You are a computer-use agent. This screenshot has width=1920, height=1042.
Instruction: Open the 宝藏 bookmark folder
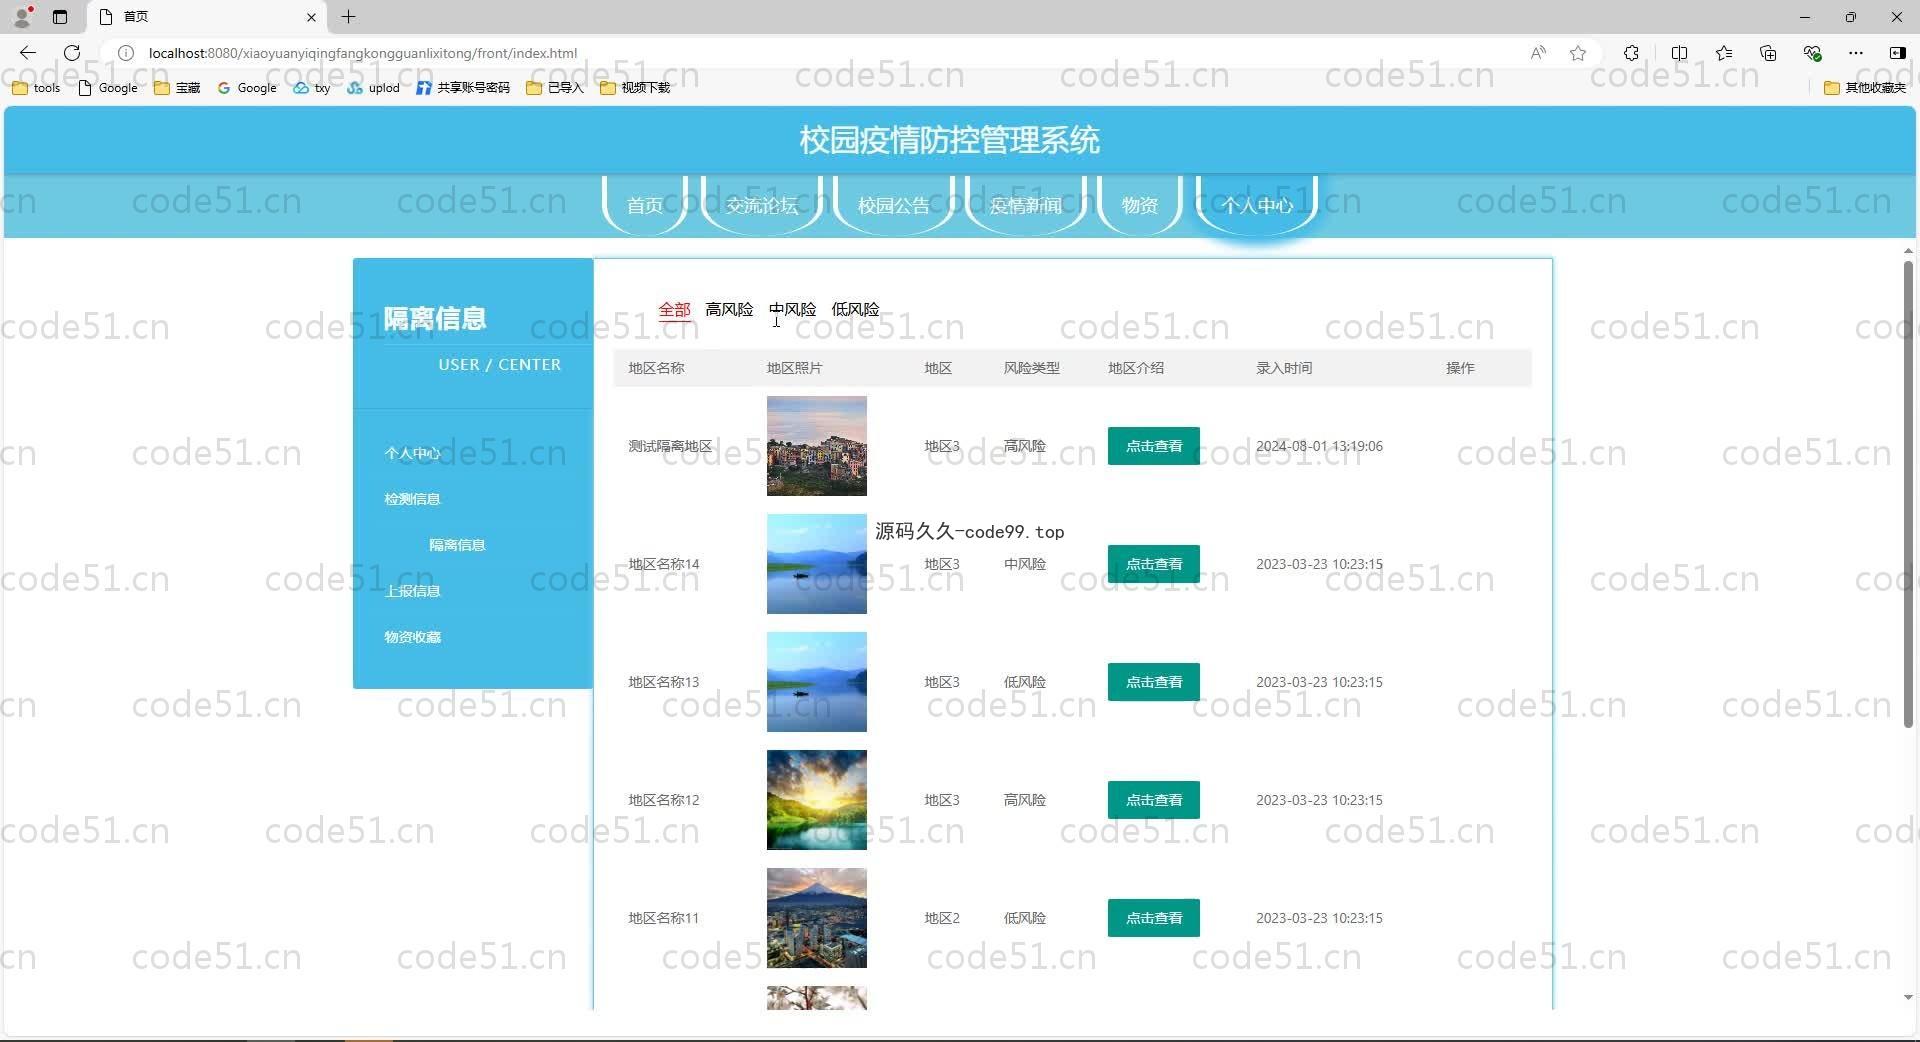tap(177, 88)
